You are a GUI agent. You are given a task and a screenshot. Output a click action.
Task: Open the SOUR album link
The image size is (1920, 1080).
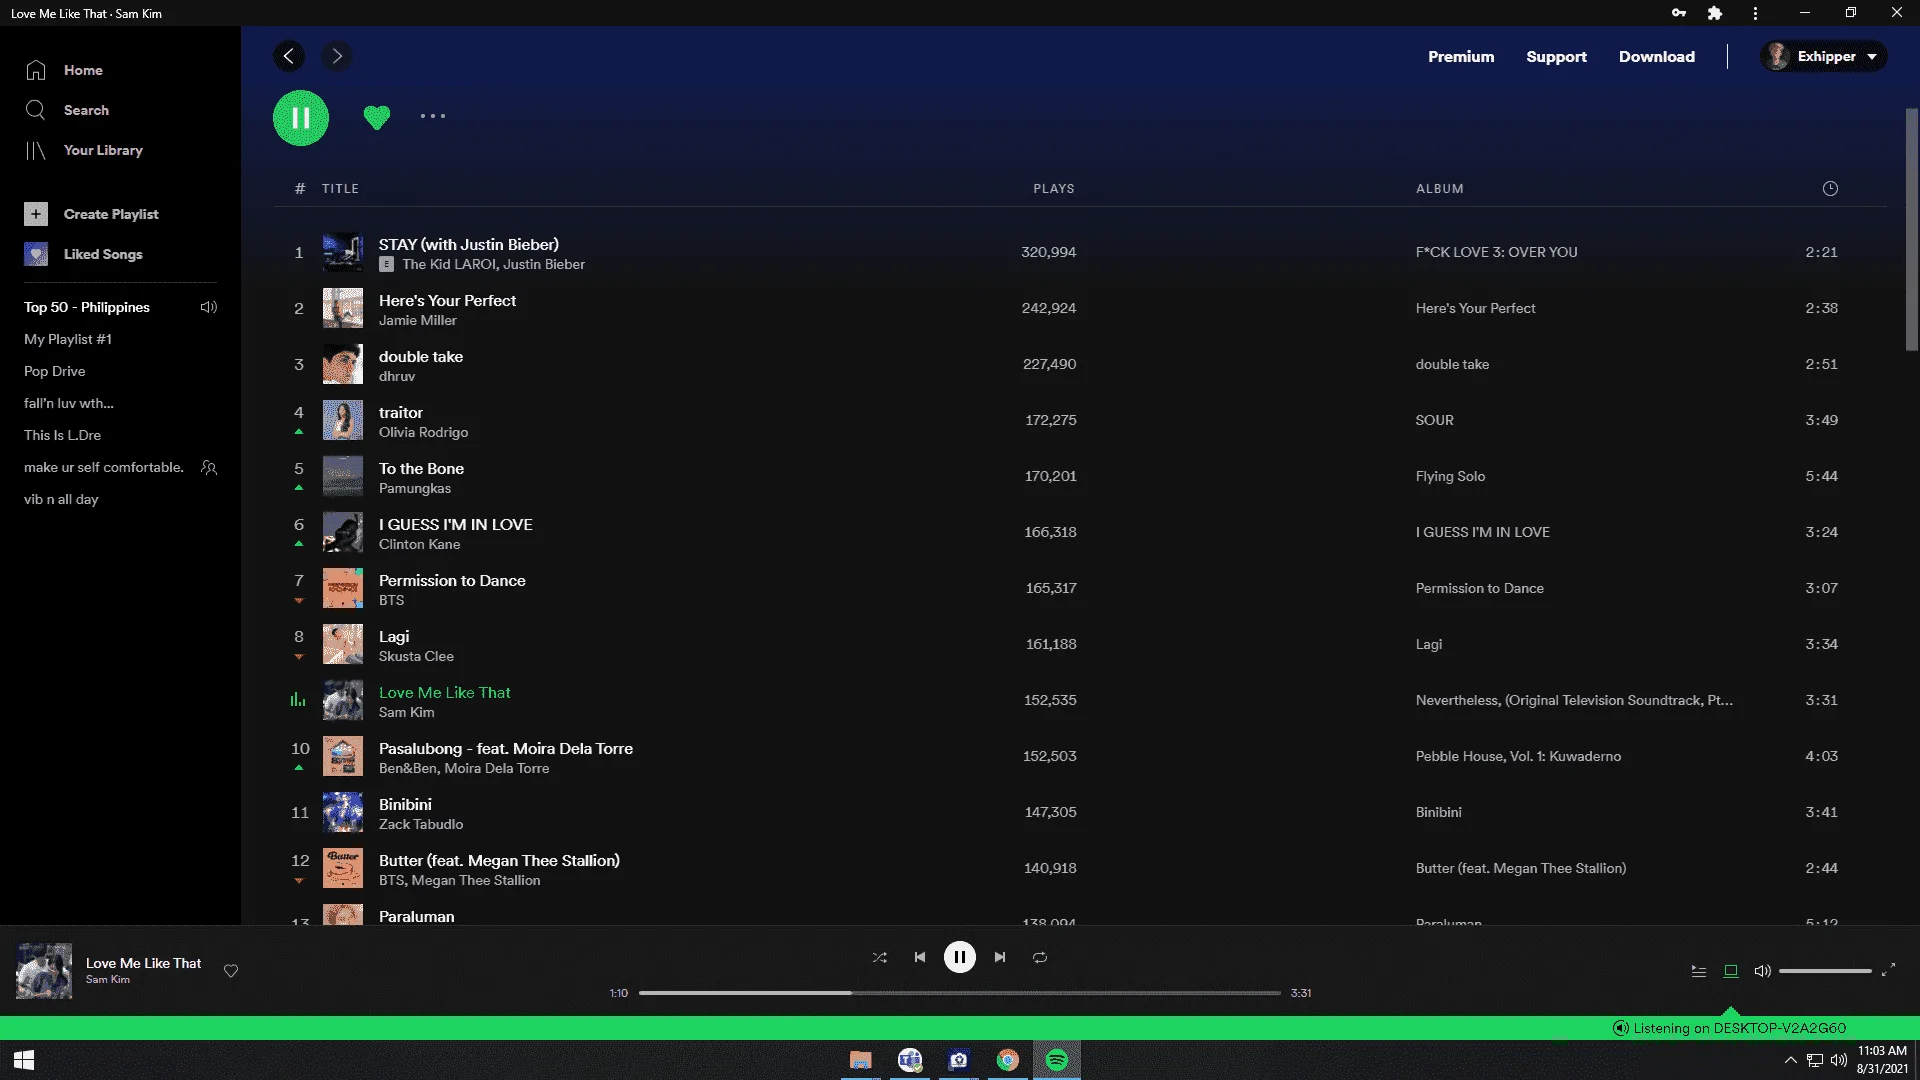coord(1434,420)
